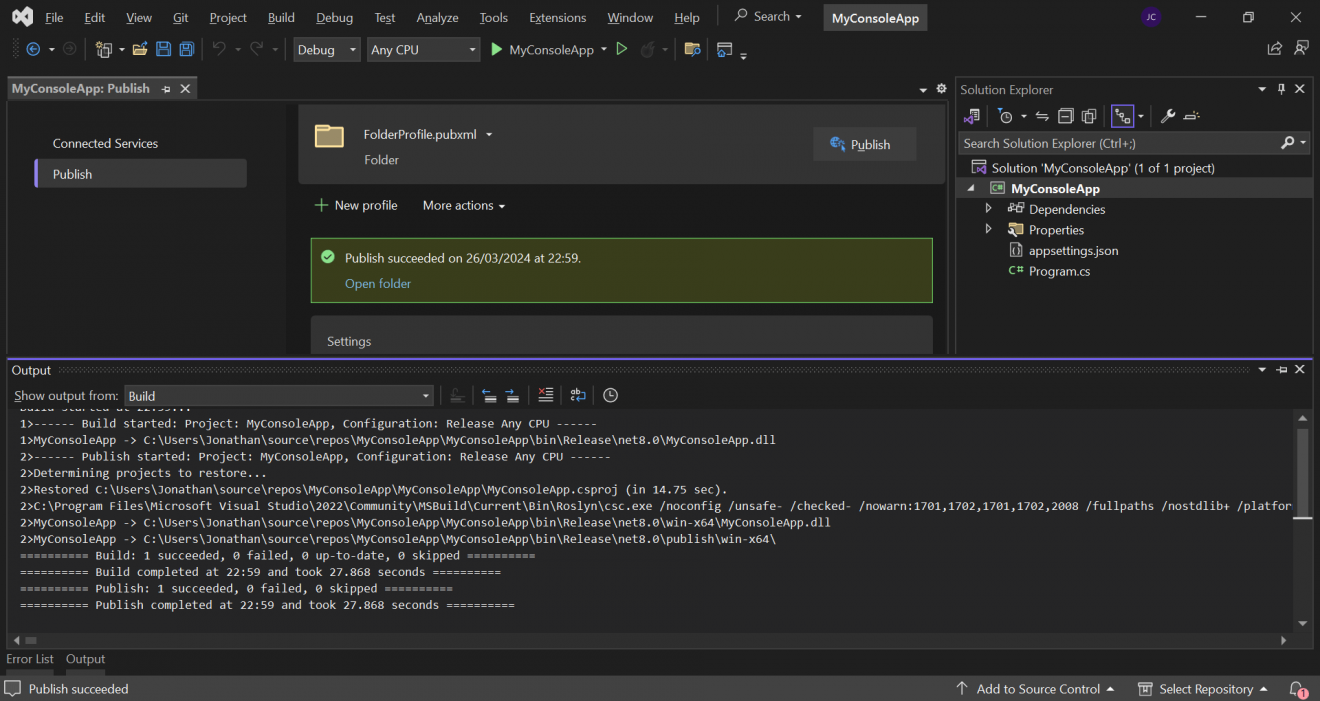Expand the Dependencies node in Solution Explorer
Viewport: 1320px width, 701px height.
pos(988,208)
